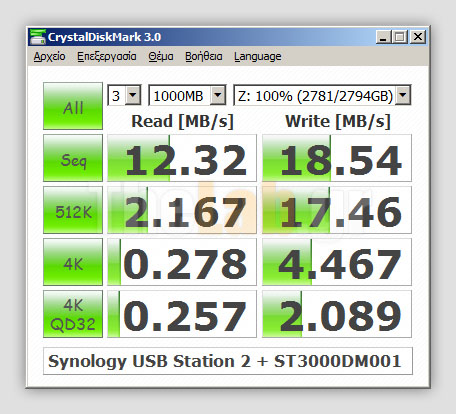
Task: Close the CrystalDiskMark window
Action: pyautogui.click(x=418, y=37)
